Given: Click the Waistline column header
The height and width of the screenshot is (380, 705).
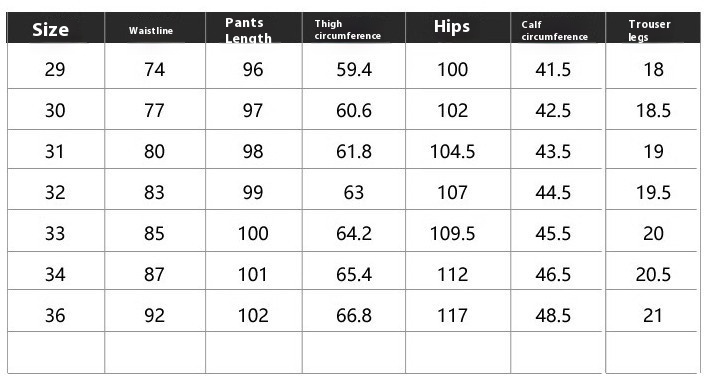Looking at the screenshot, I should coord(151,31).
